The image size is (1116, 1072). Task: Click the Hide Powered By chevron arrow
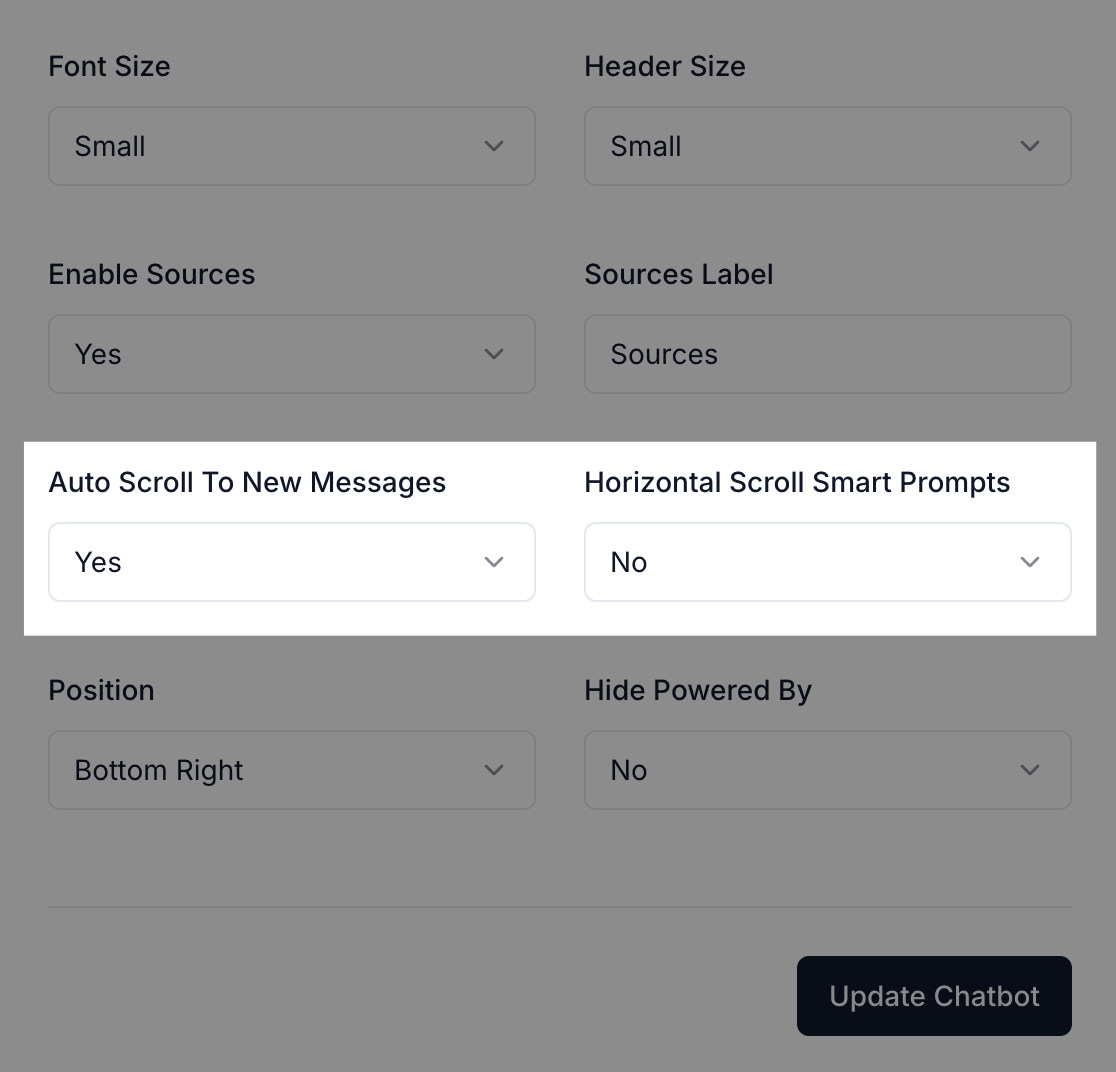[x=1030, y=770]
